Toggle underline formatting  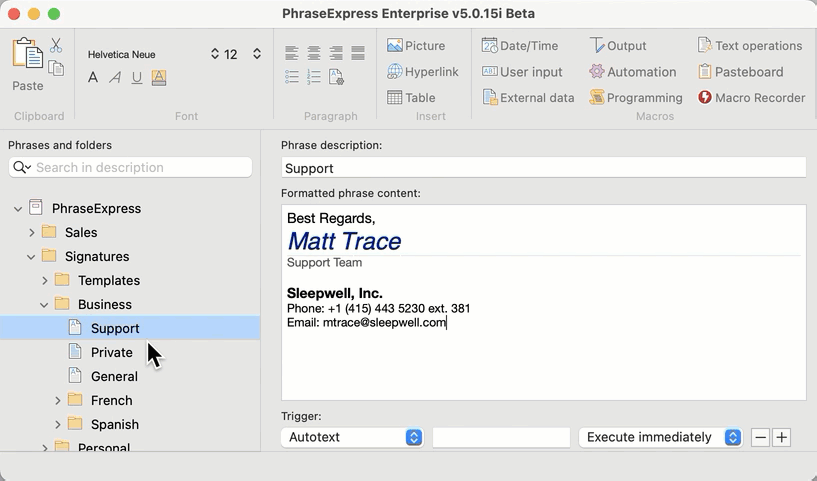point(137,78)
